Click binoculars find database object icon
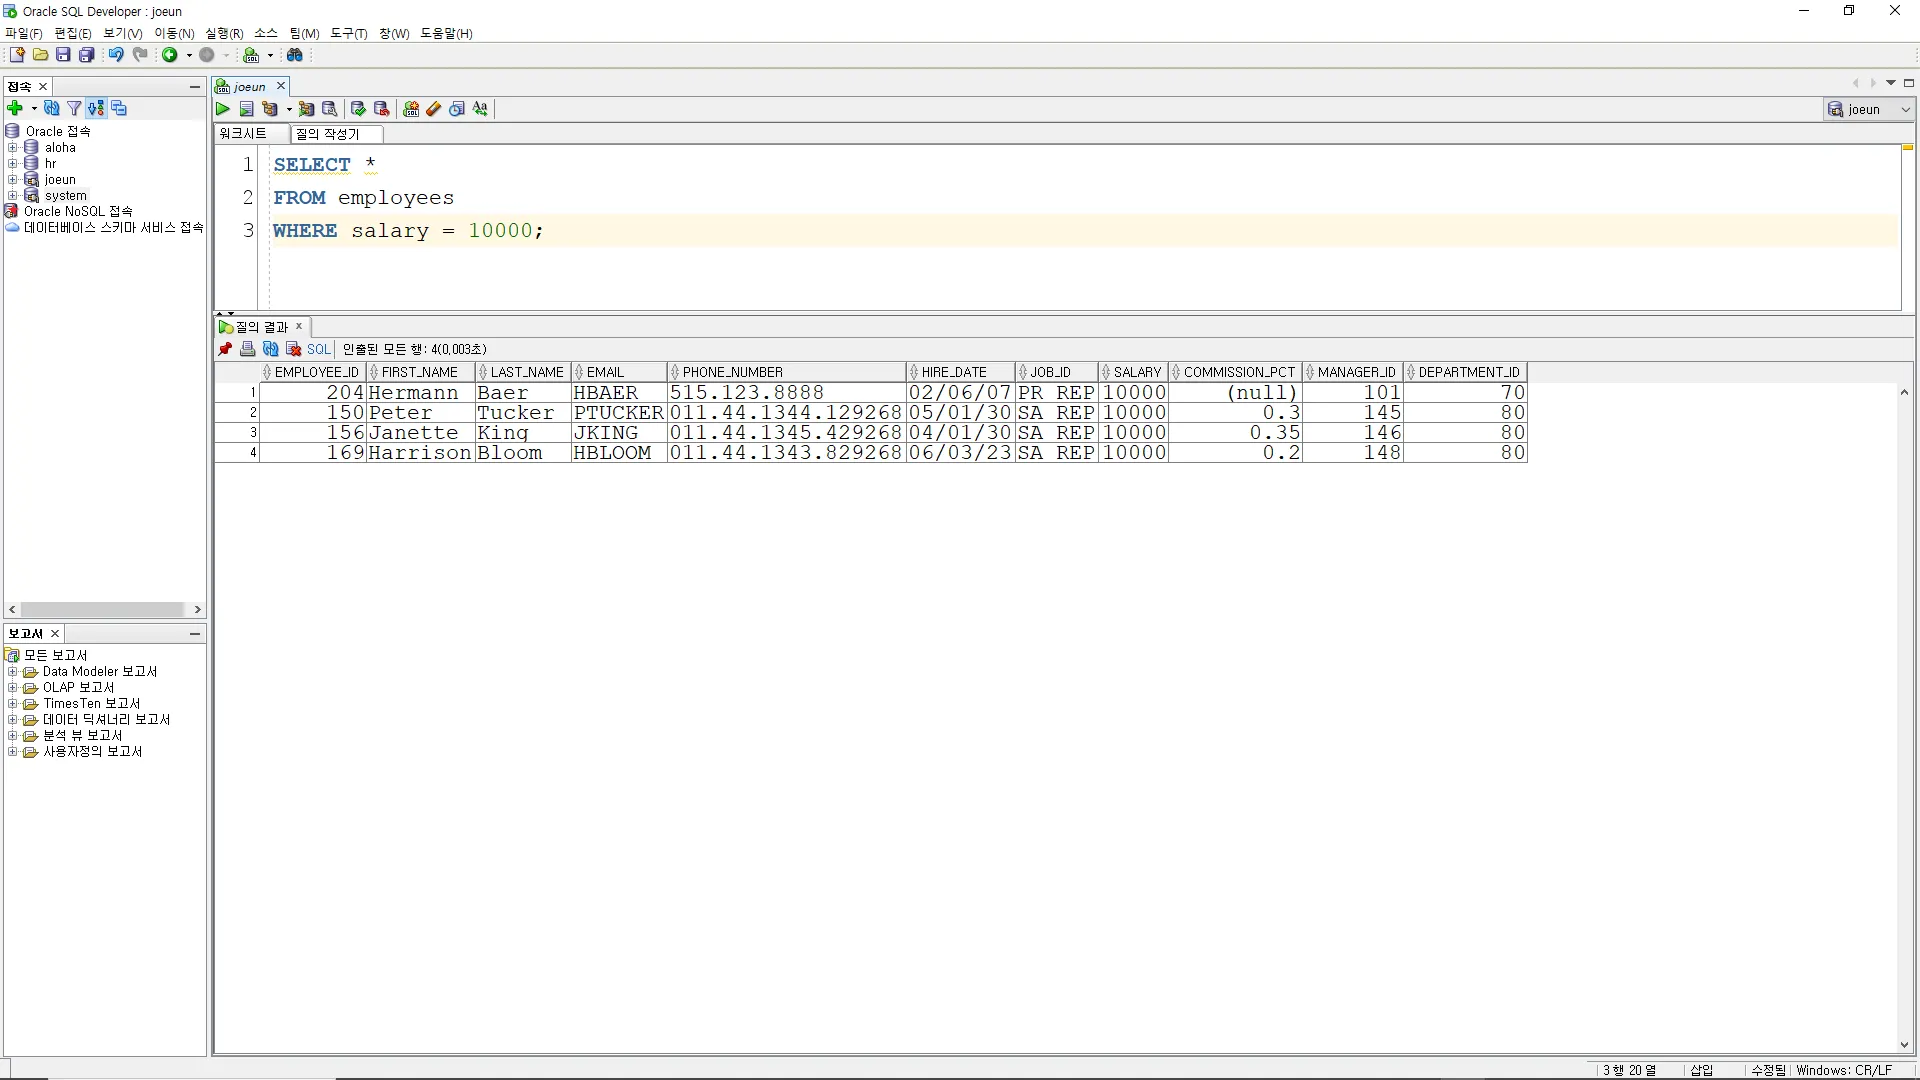 coord(295,55)
